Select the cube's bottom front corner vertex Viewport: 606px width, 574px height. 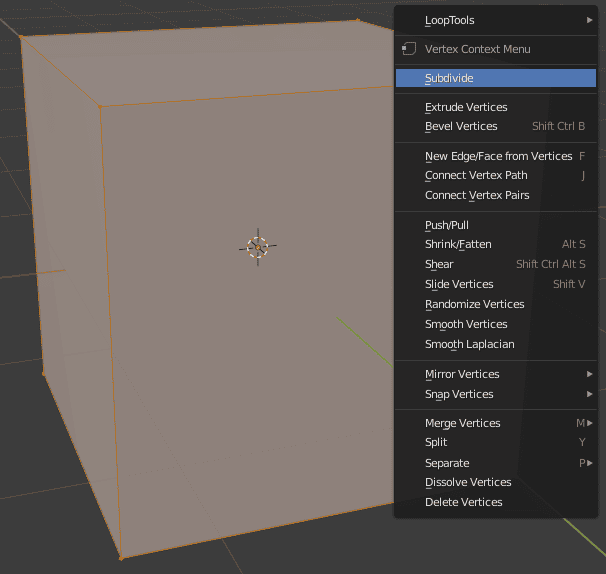click(121, 558)
